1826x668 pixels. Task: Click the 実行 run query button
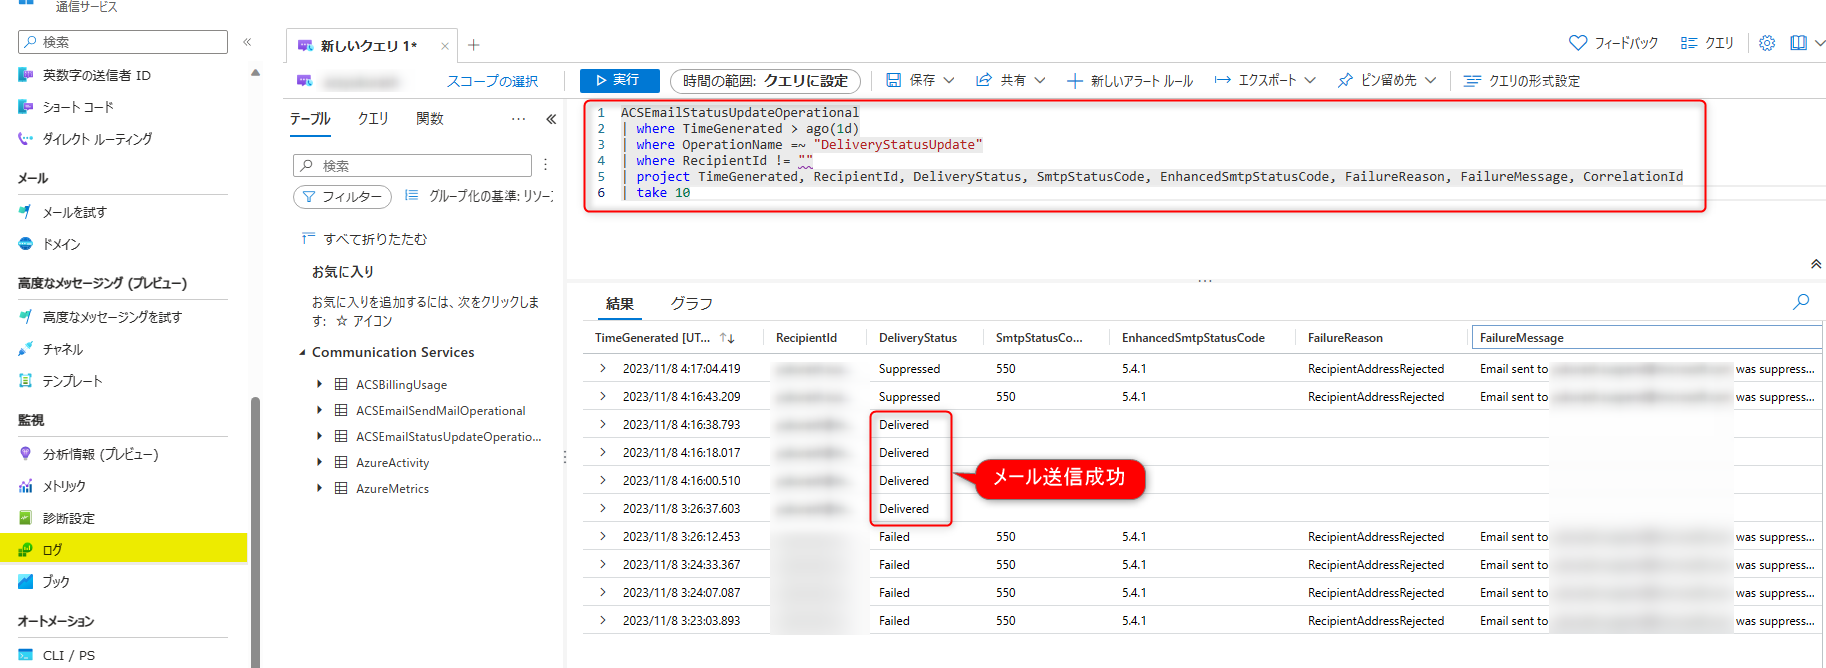(618, 80)
